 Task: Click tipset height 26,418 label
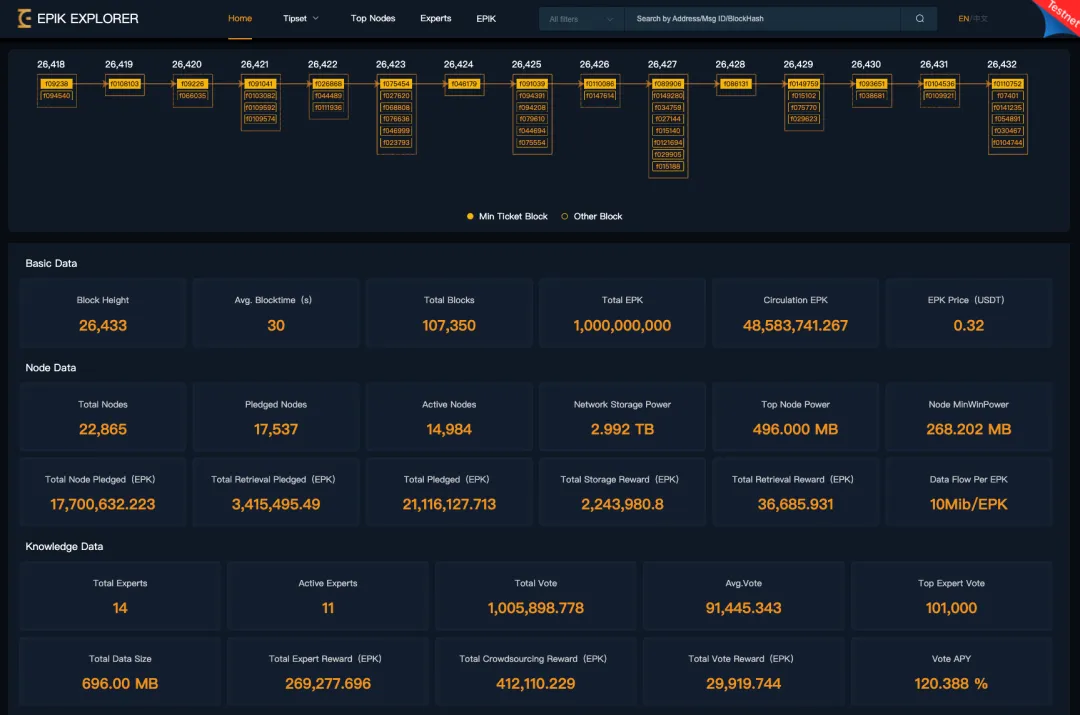point(51,64)
